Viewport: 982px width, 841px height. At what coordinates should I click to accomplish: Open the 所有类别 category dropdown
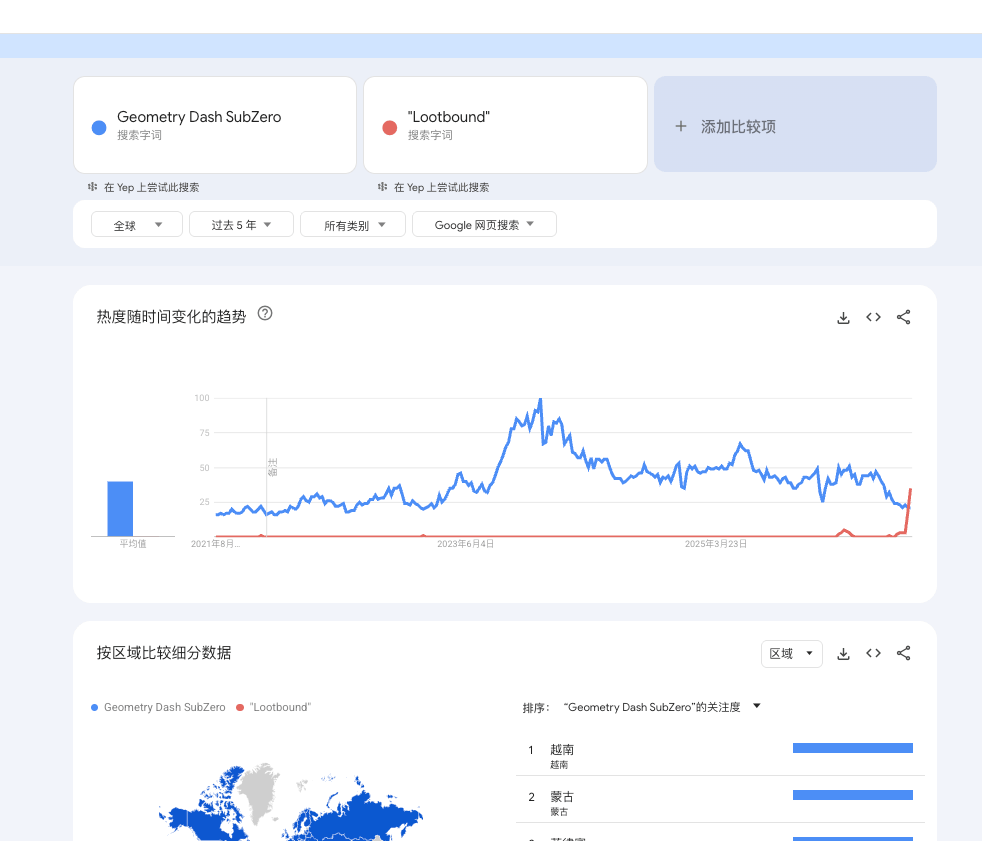coord(353,224)
